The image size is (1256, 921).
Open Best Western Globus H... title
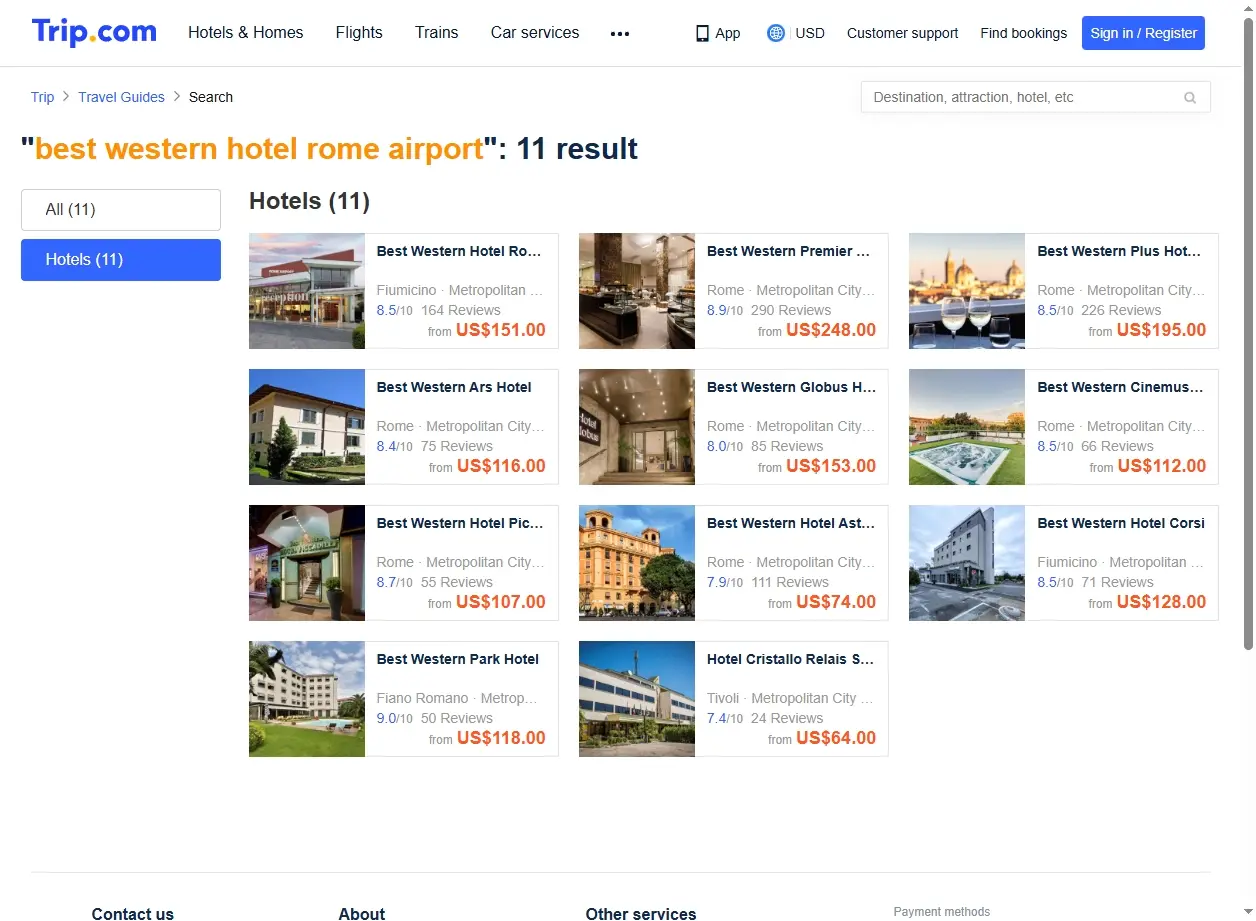pos(791,387)
